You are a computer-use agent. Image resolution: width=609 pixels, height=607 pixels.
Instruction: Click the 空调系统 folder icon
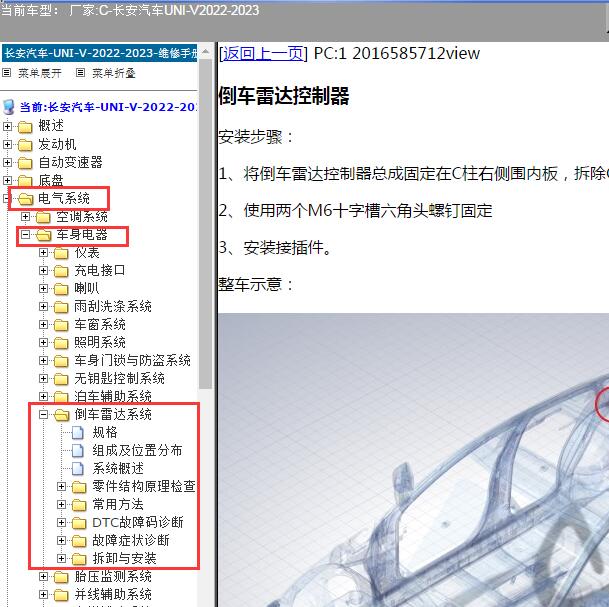43,217
